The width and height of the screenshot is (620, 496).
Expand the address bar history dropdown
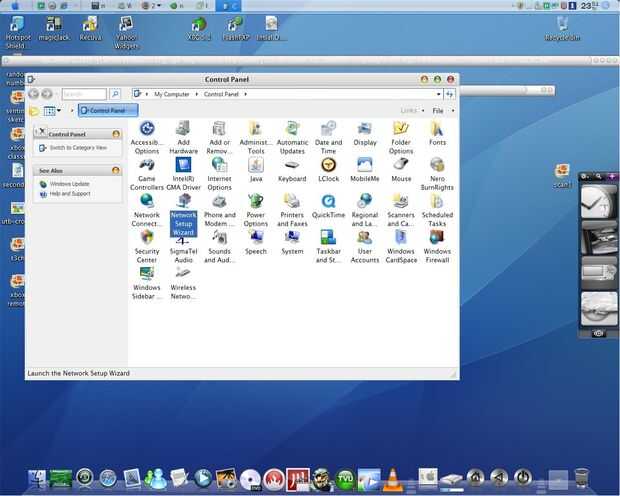tap(439, 94)
